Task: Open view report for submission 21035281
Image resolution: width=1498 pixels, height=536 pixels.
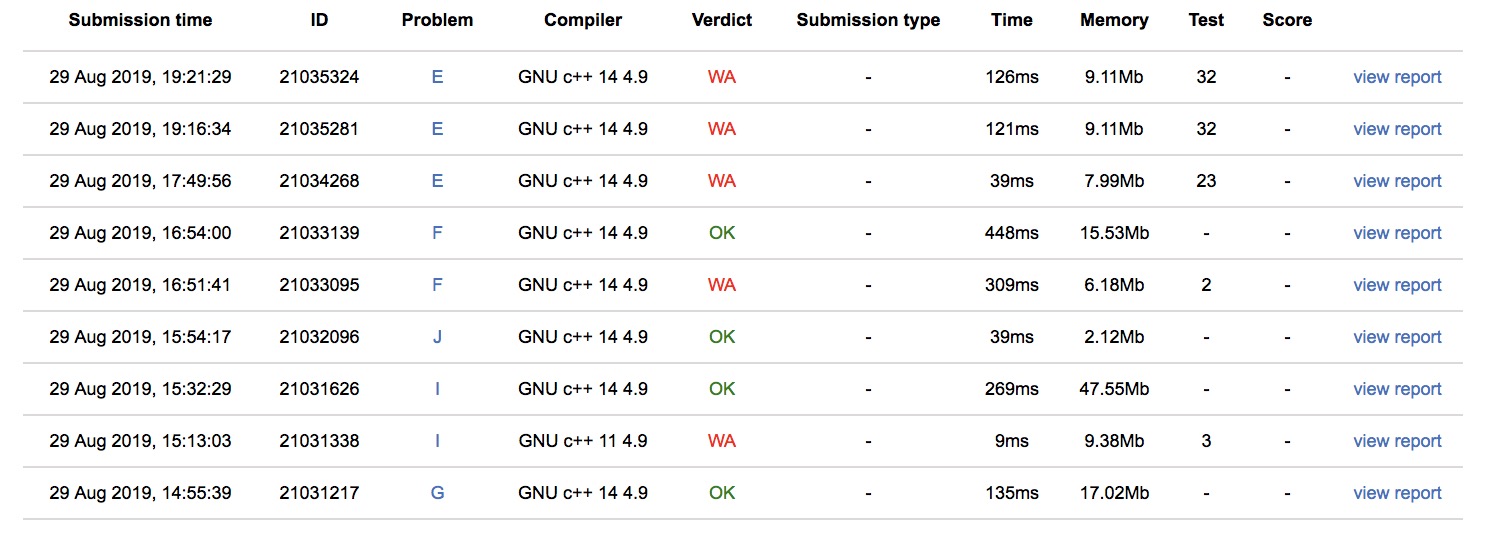Action: point(1396,129)
